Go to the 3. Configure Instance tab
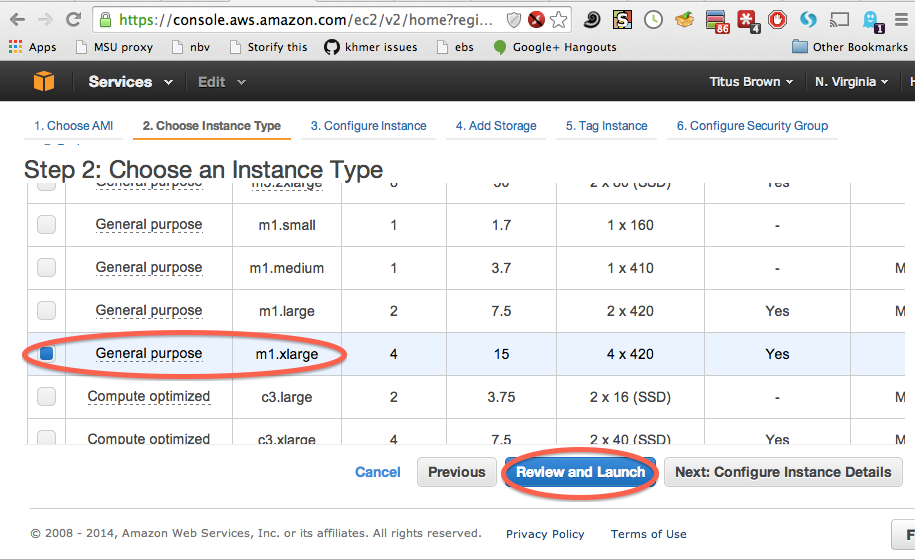Viewport: 915px width, 560px height. (x=368, y=126)
